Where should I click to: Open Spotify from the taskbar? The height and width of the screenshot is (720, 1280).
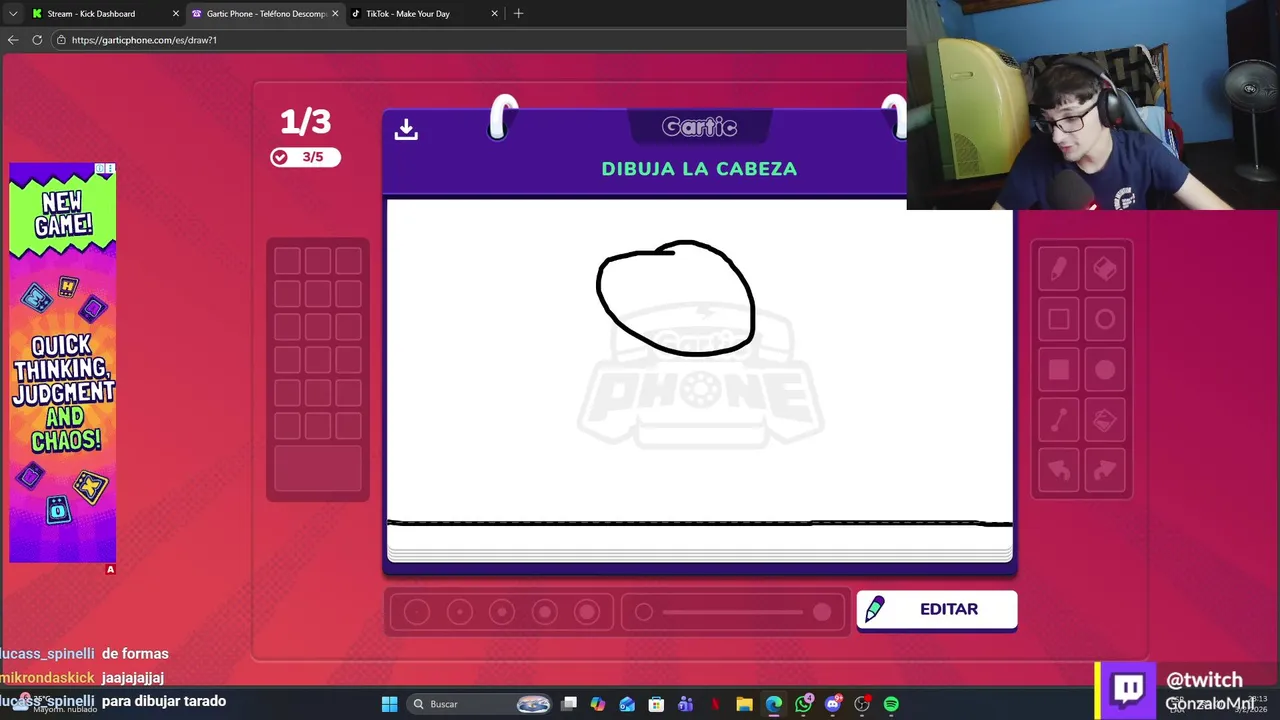click(891, 704)
